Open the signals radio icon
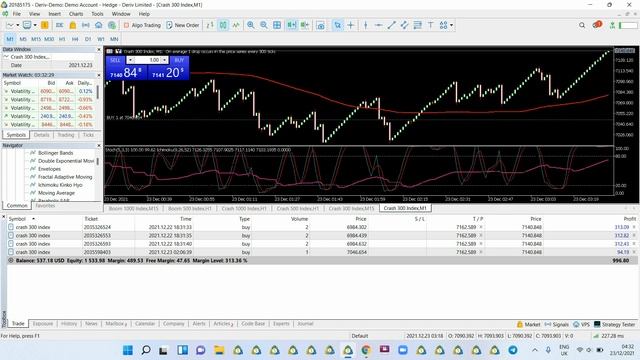640x360 pixels. tap(86, 25)
